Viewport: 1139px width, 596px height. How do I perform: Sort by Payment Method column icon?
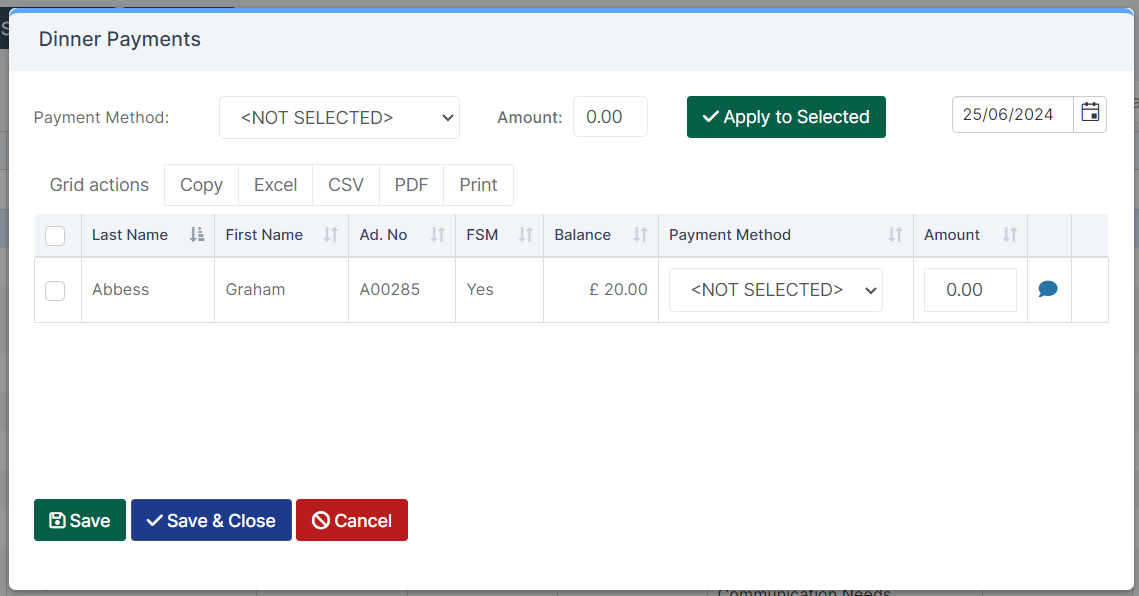[x=895, y=235]
